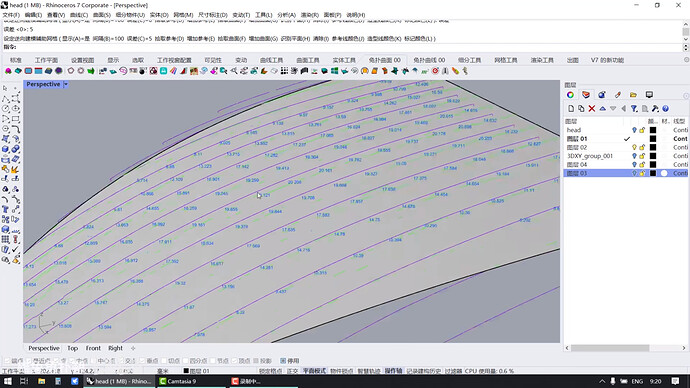
Task: Open the layer filter funnel icon
Action: click(x=634, y=109)
